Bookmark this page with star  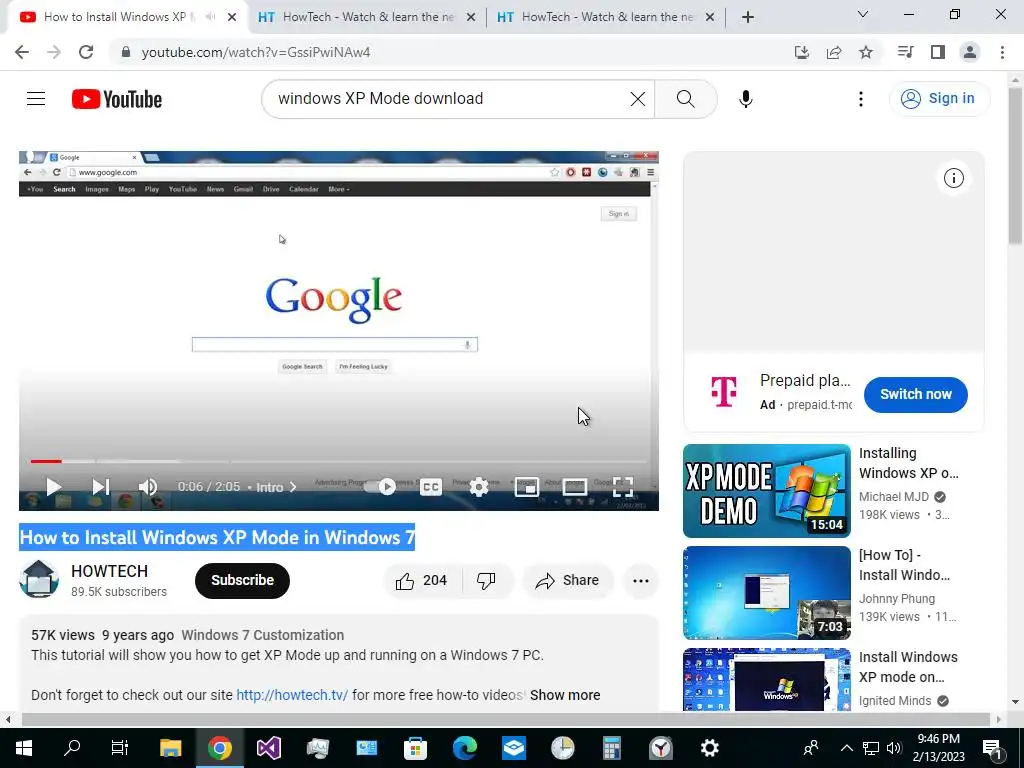click(866, 52)
